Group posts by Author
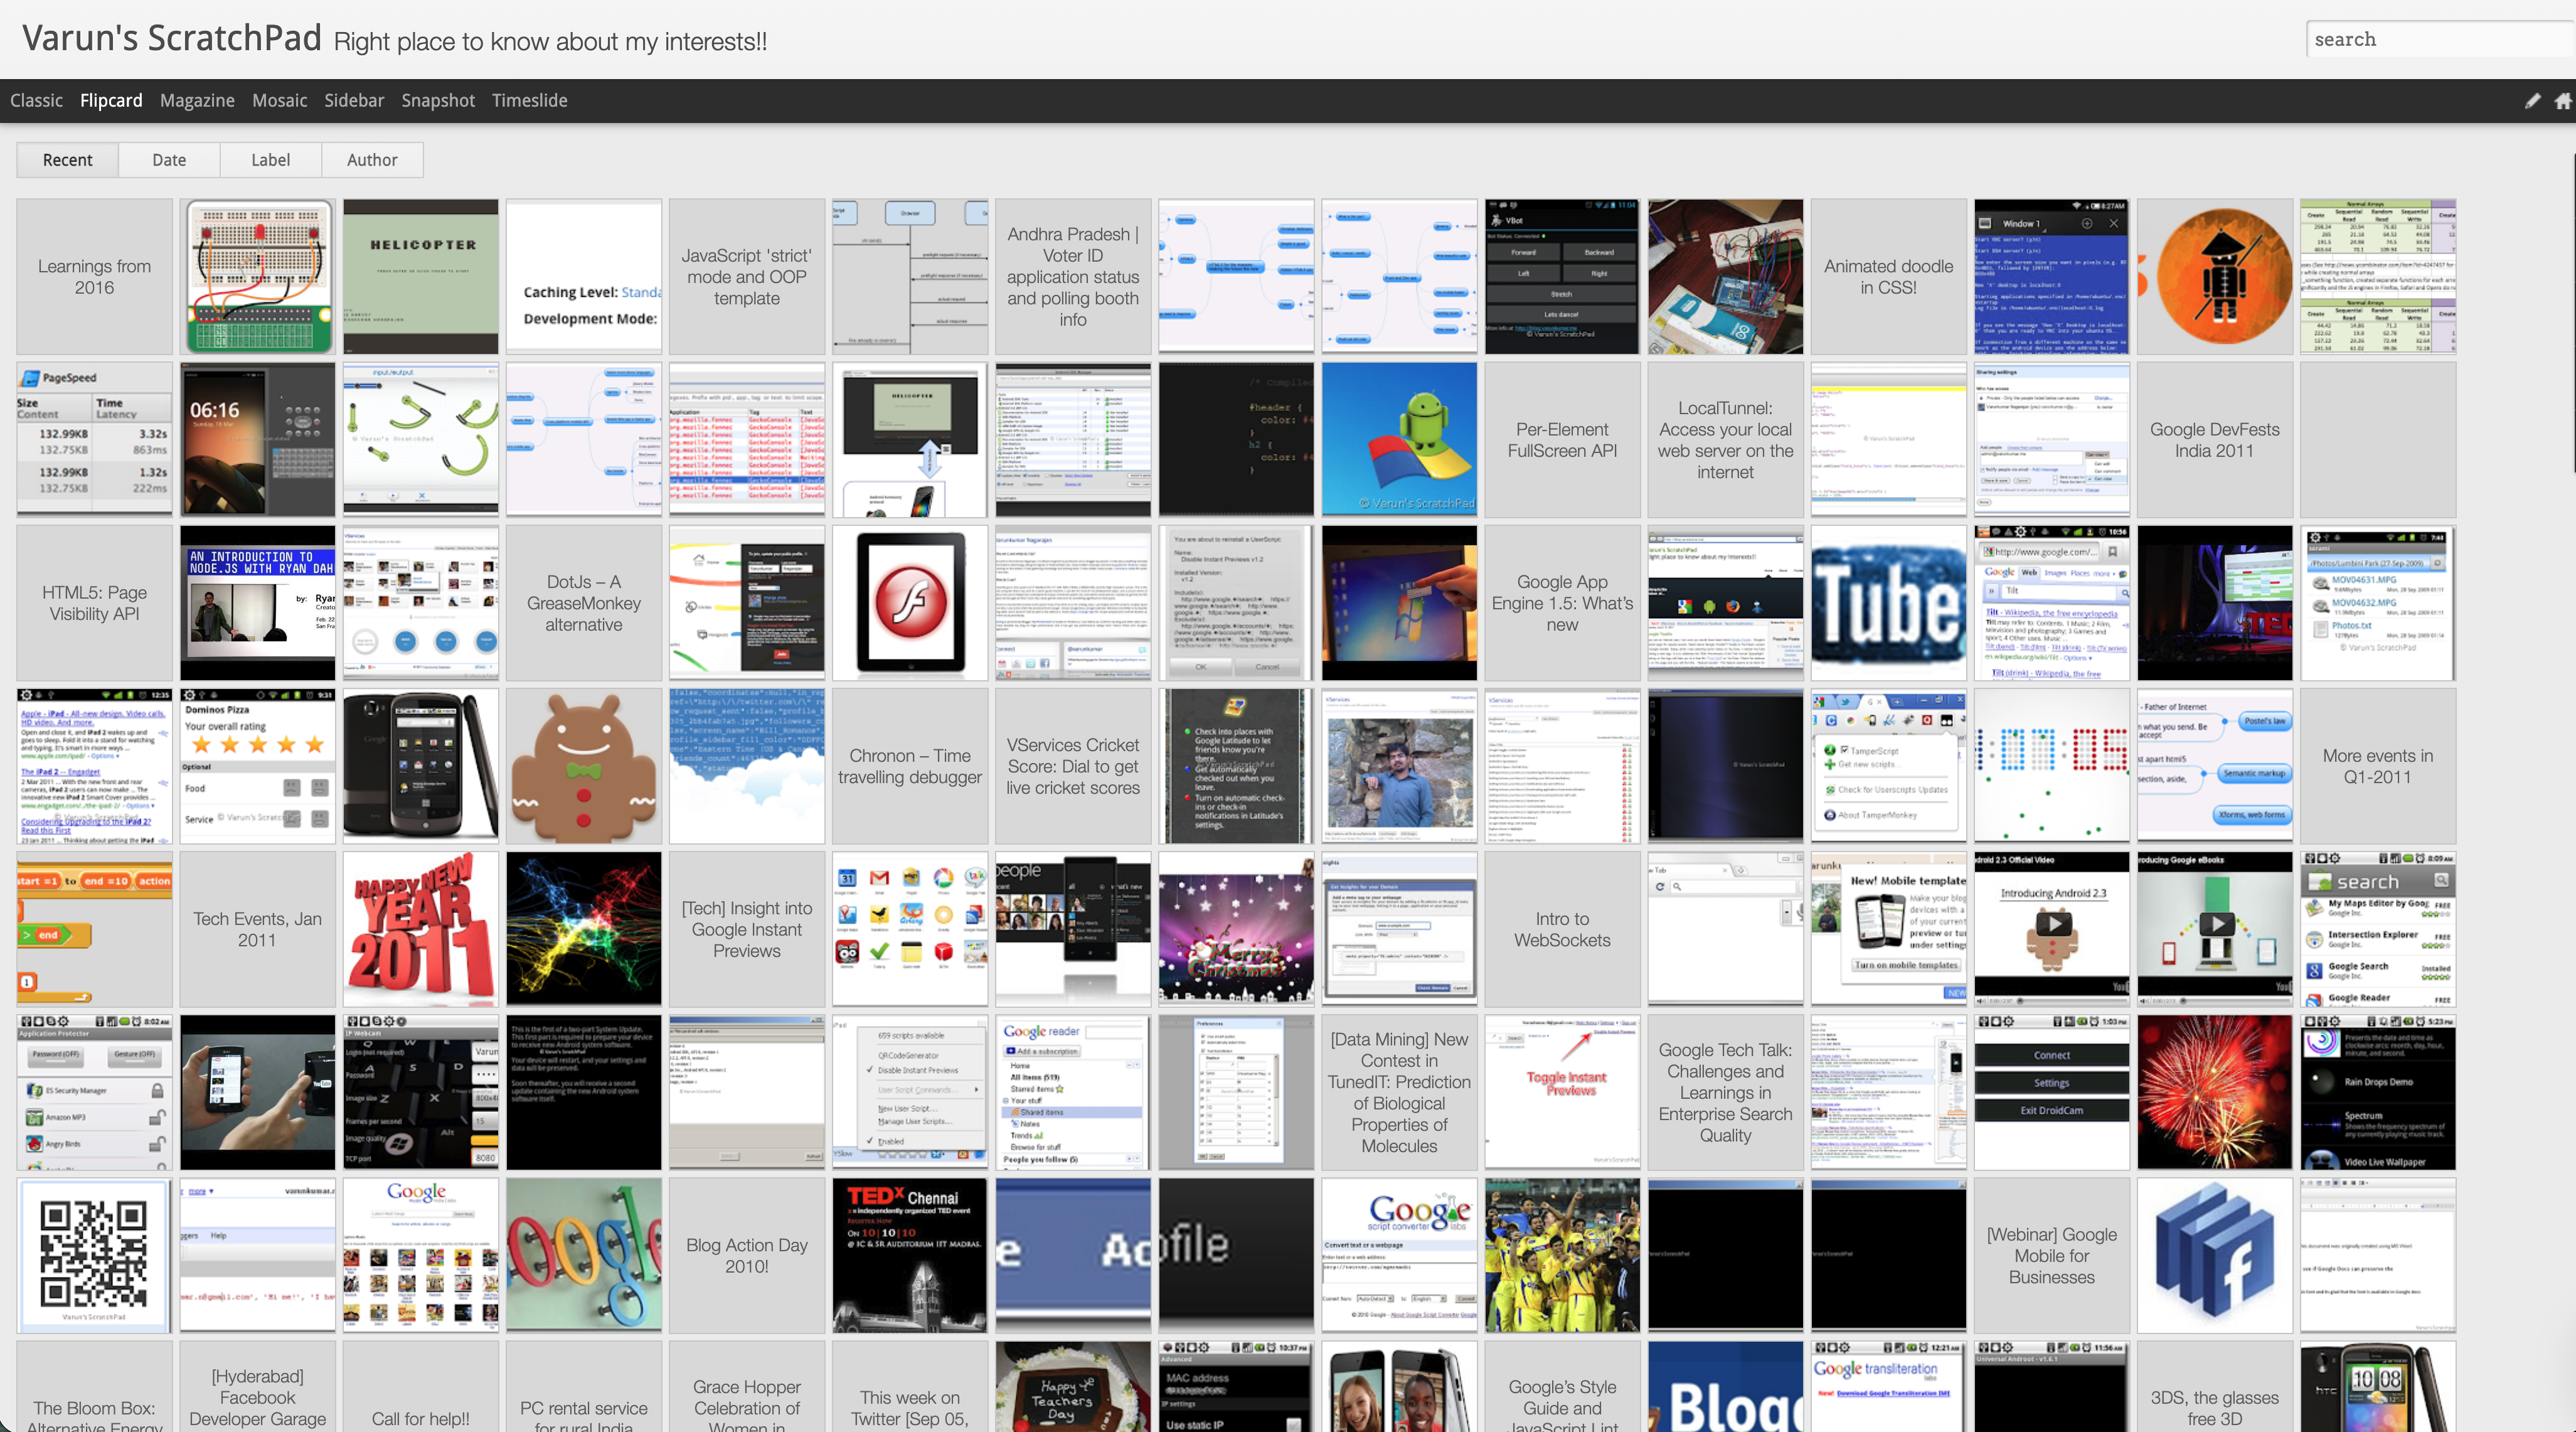The width and height of the screenshot is (2576, 1432). [x=372, y=160]
